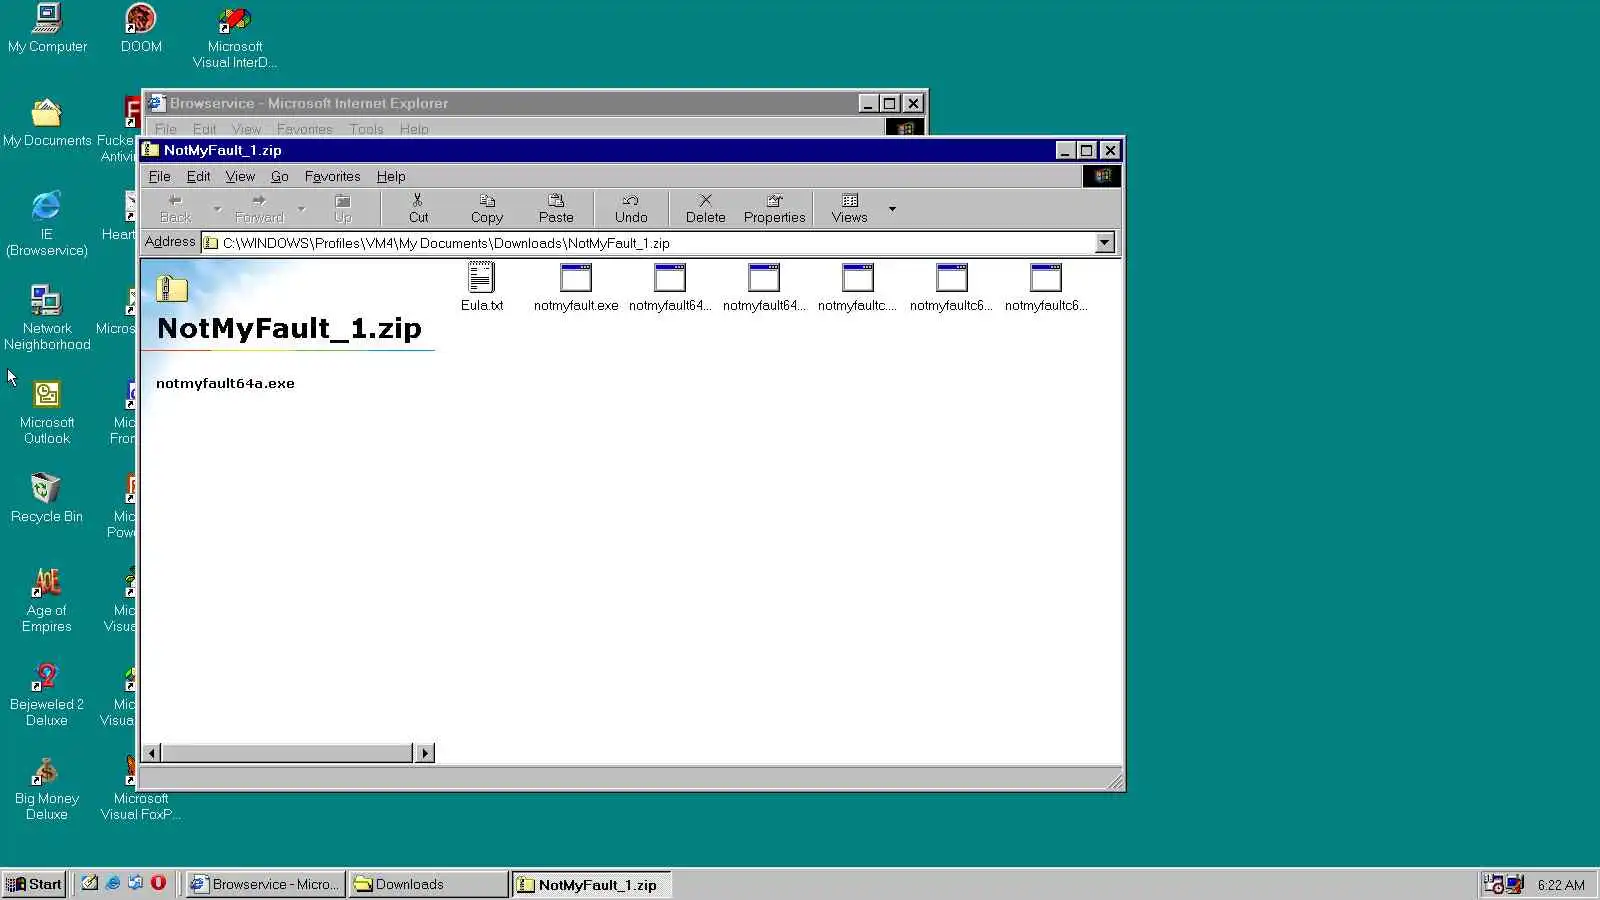
Task: Launch Internet Explorer from Quick Launch bar
Action: (x=113, y=883)
